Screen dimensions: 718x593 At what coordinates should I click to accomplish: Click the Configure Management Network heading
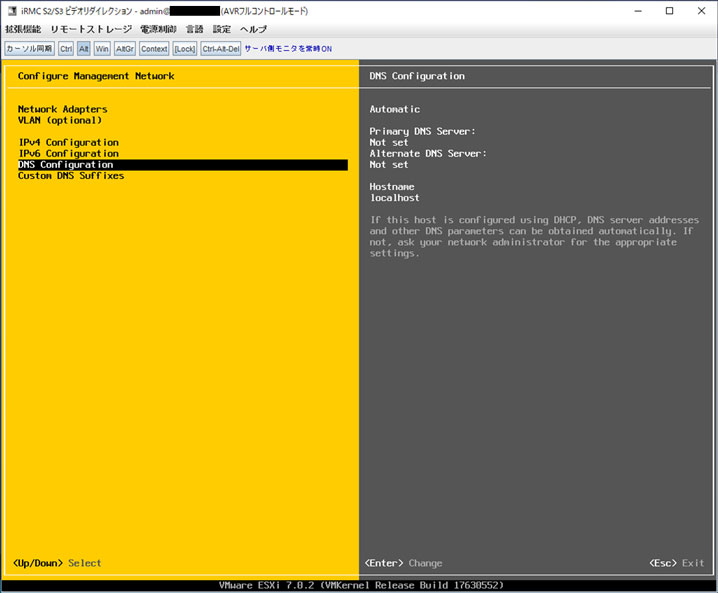[x=96, y=76]
